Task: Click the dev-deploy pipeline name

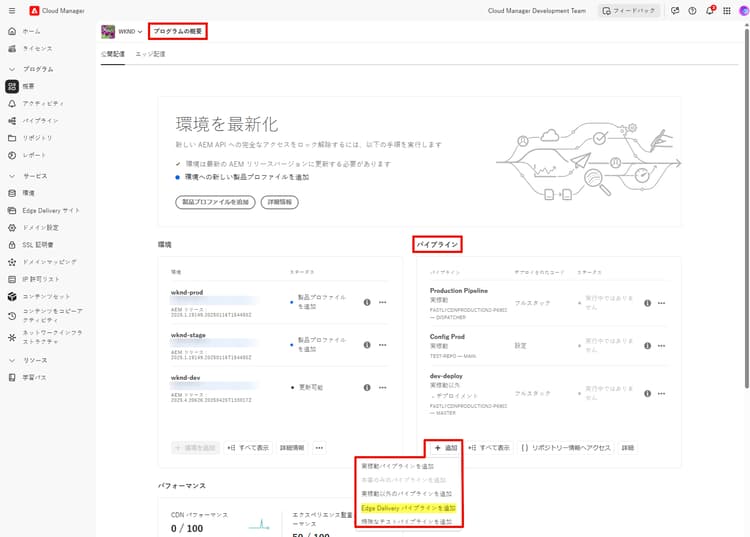Action: [x=446, y=376]
